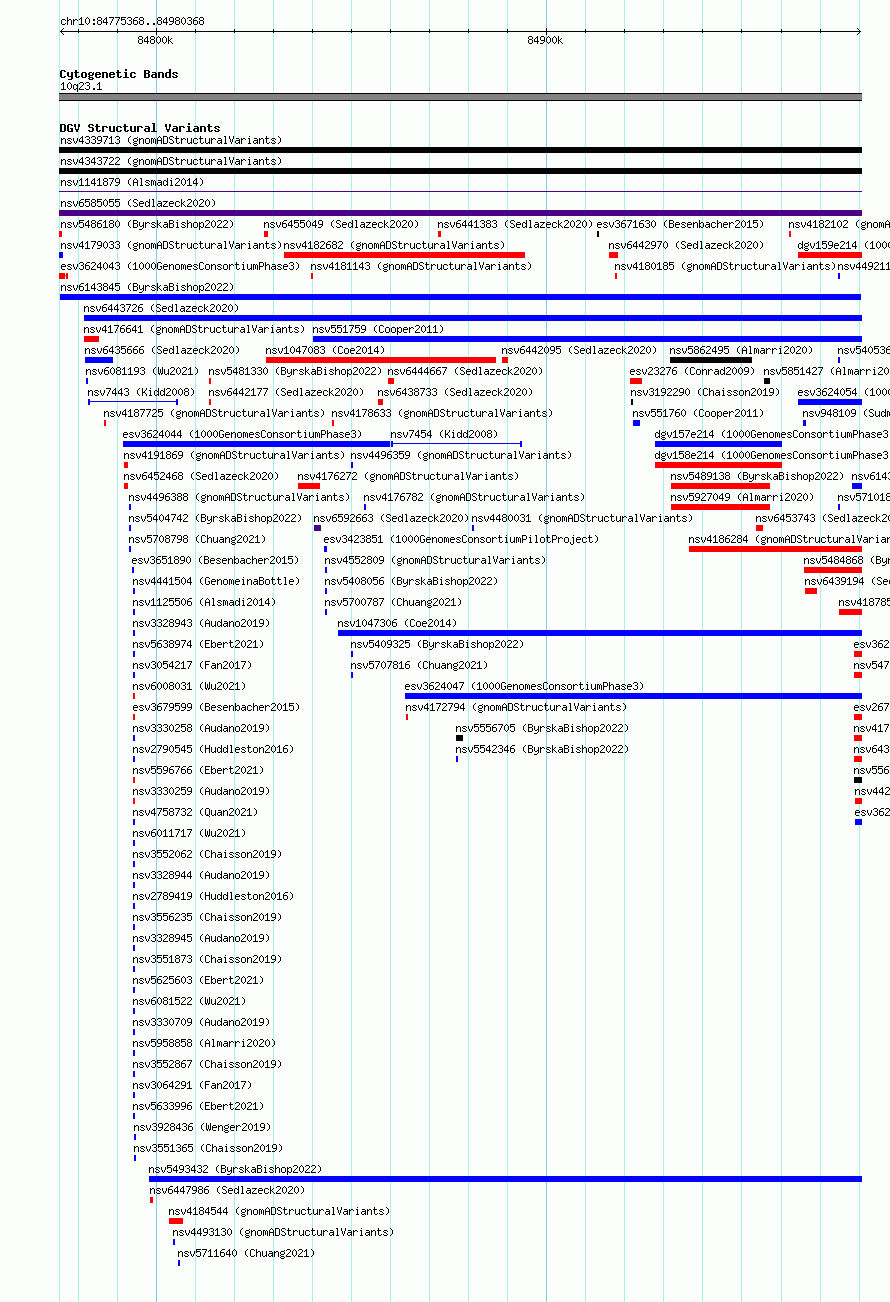Click the black nsv5862495 variant bar

click(711, 360)
